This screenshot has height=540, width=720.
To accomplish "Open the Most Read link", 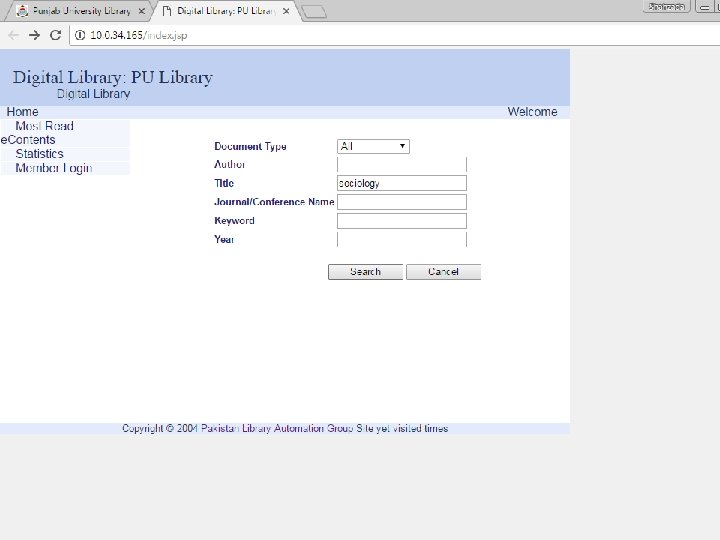I will point(45,126).
